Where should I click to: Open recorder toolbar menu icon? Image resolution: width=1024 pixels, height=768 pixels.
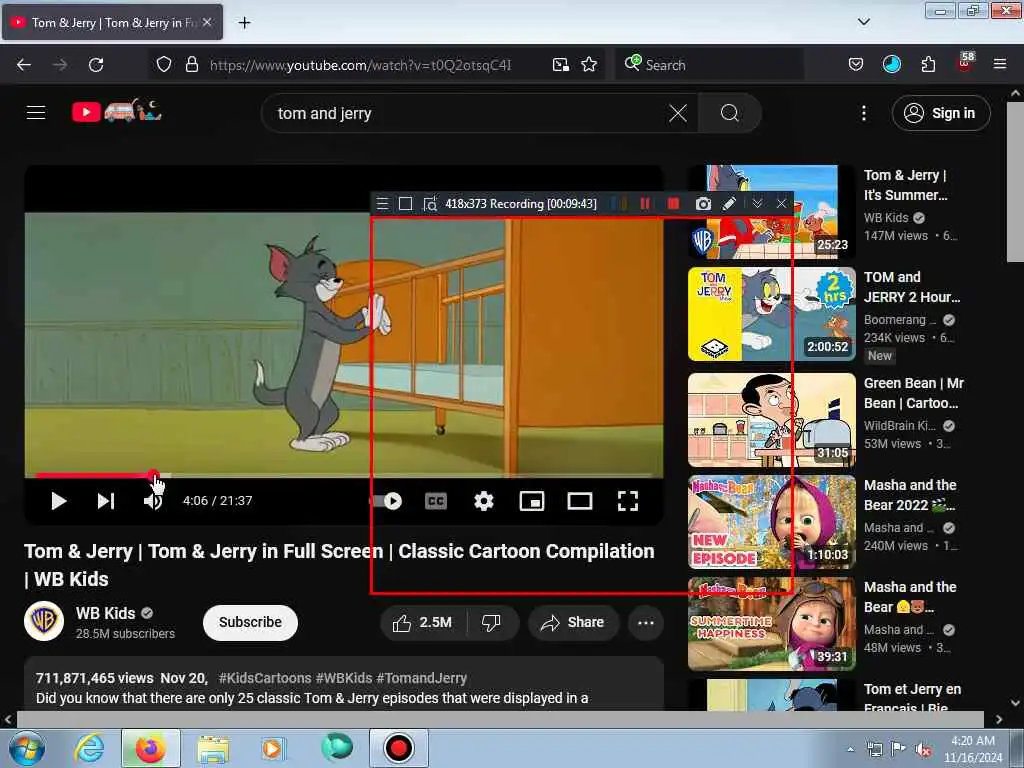click(x=383, y=204)
